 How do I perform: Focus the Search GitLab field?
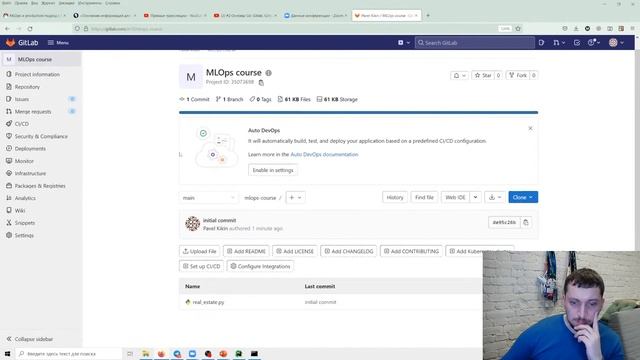[x=475, y=42]
